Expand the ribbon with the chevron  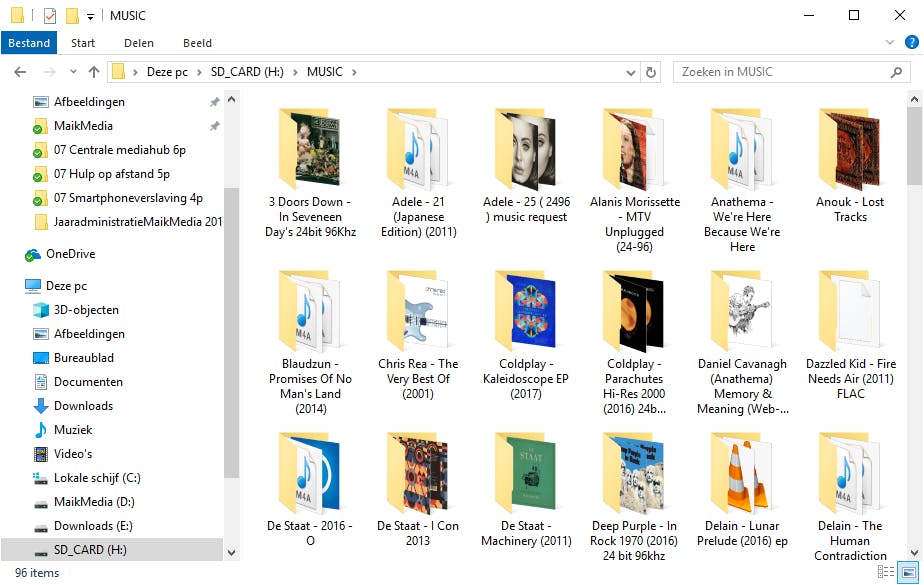[890, 42]
